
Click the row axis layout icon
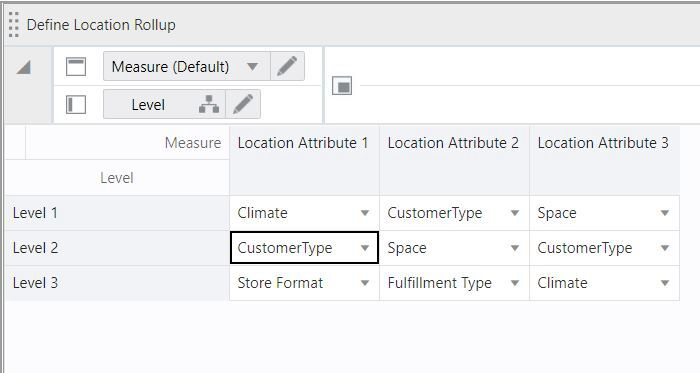[76, 105]
